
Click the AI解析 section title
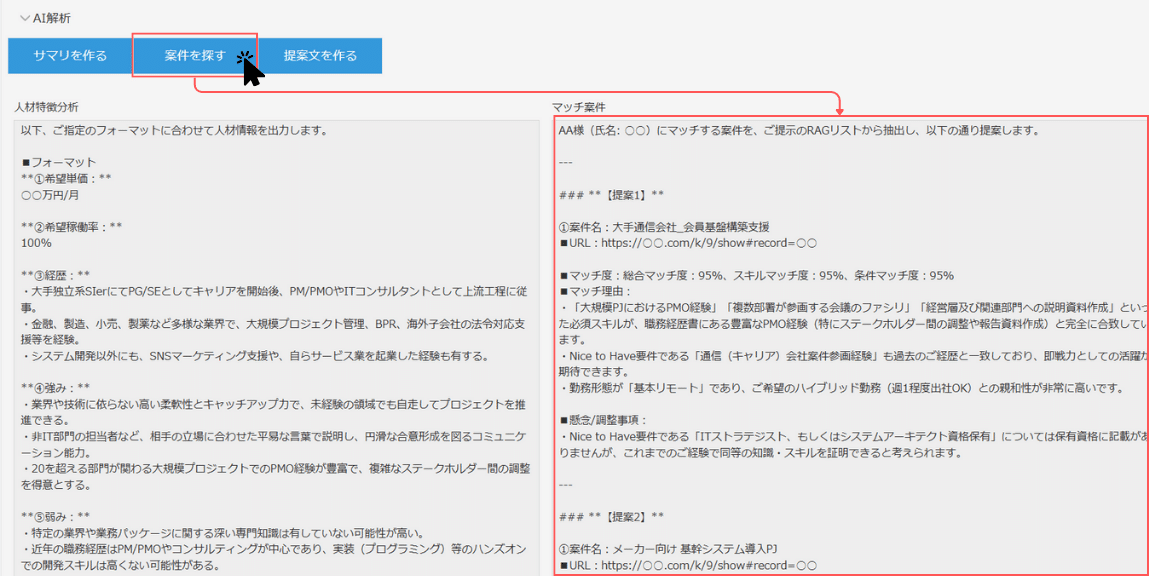(x=52, y=18)
